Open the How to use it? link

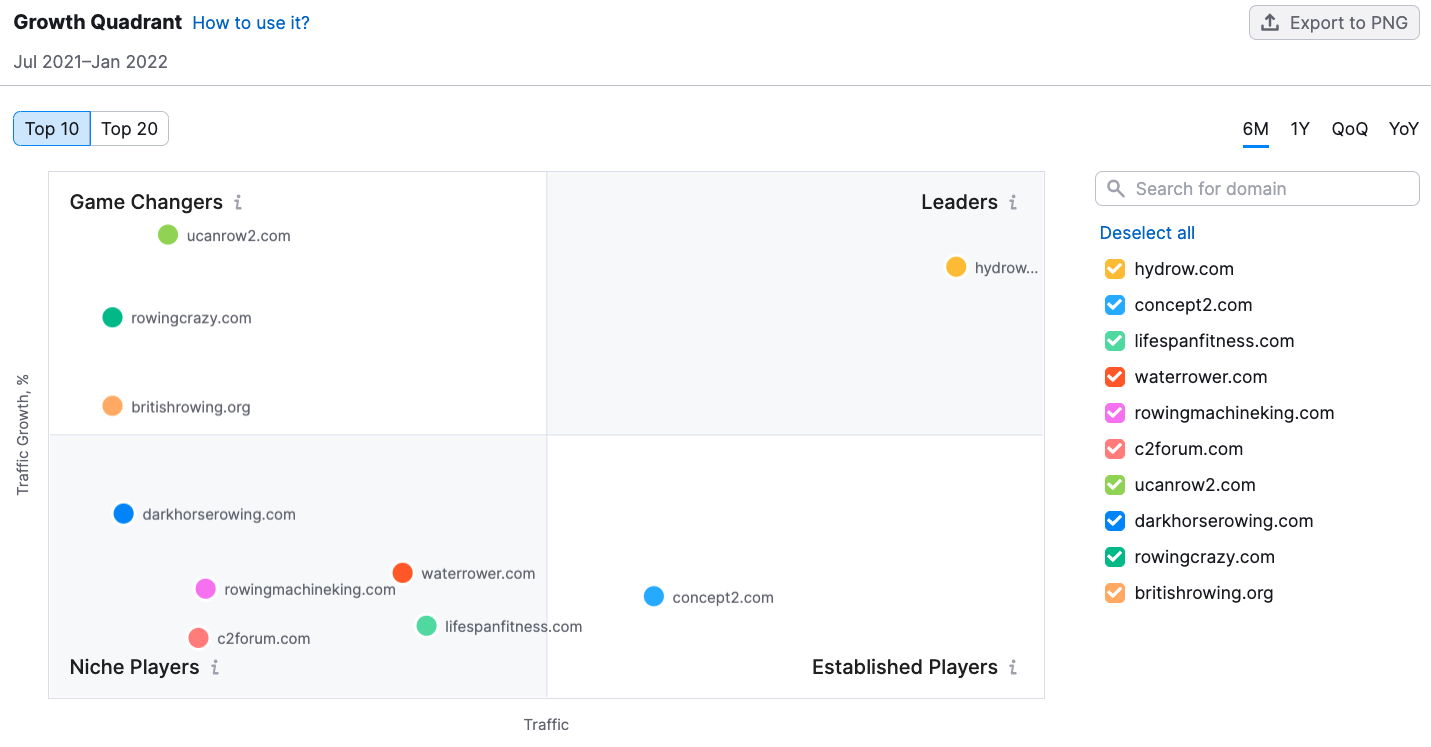251,23
